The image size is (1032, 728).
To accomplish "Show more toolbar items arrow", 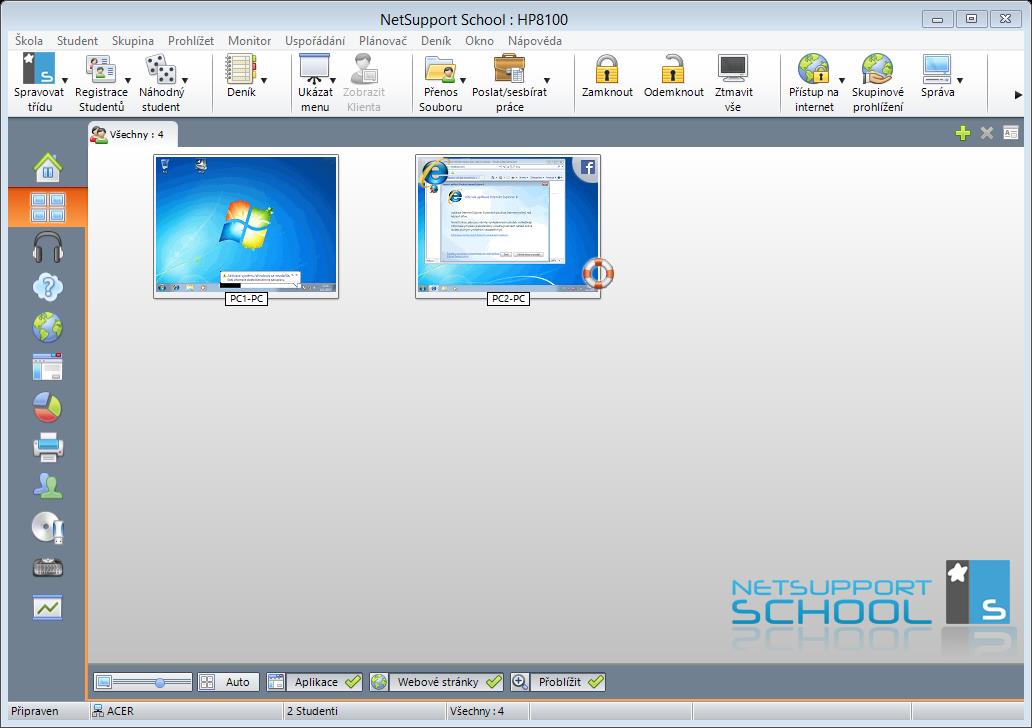I will [1018, 95].
